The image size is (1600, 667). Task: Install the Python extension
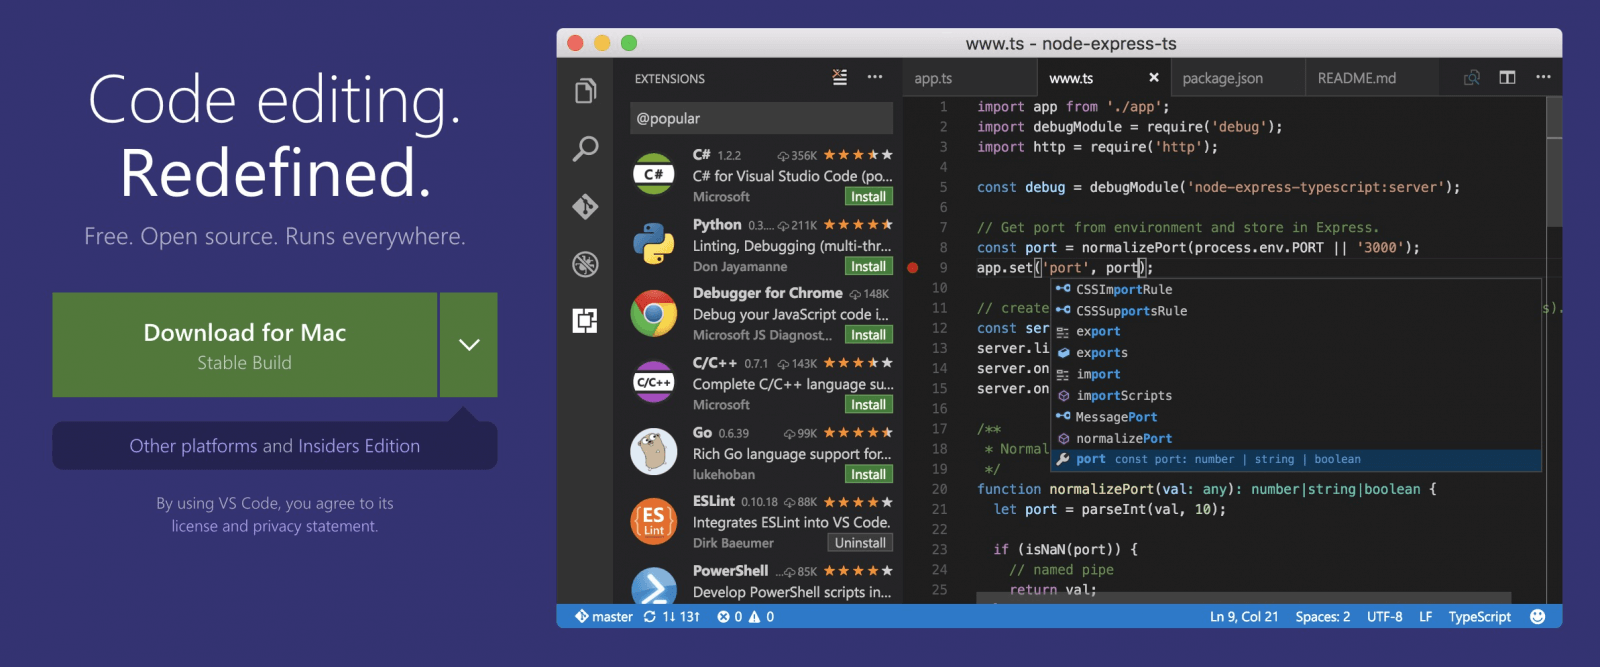point(868,266)
